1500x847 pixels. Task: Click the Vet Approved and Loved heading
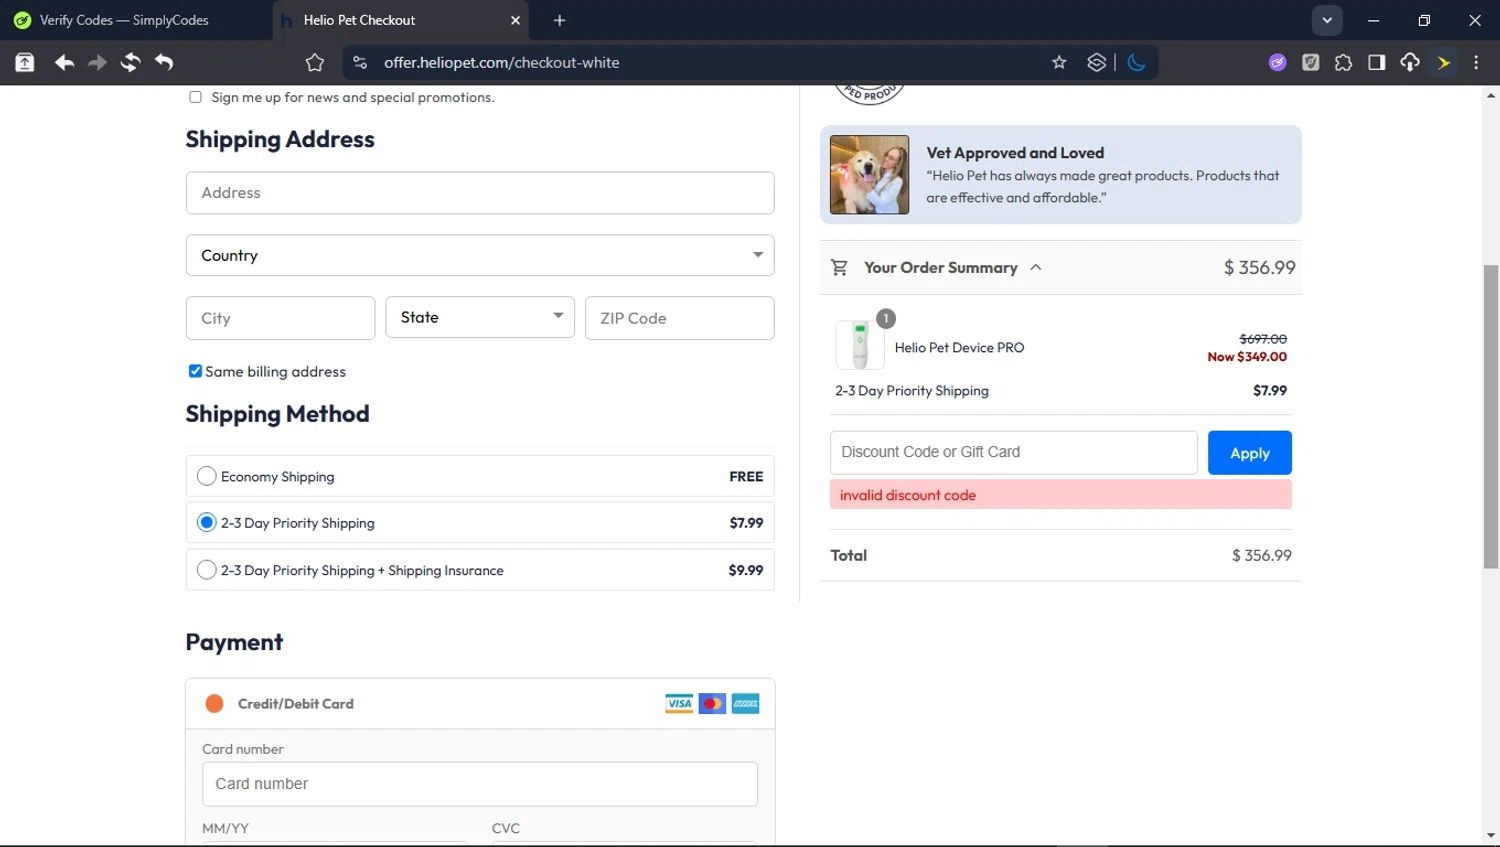pos(1015,153)
